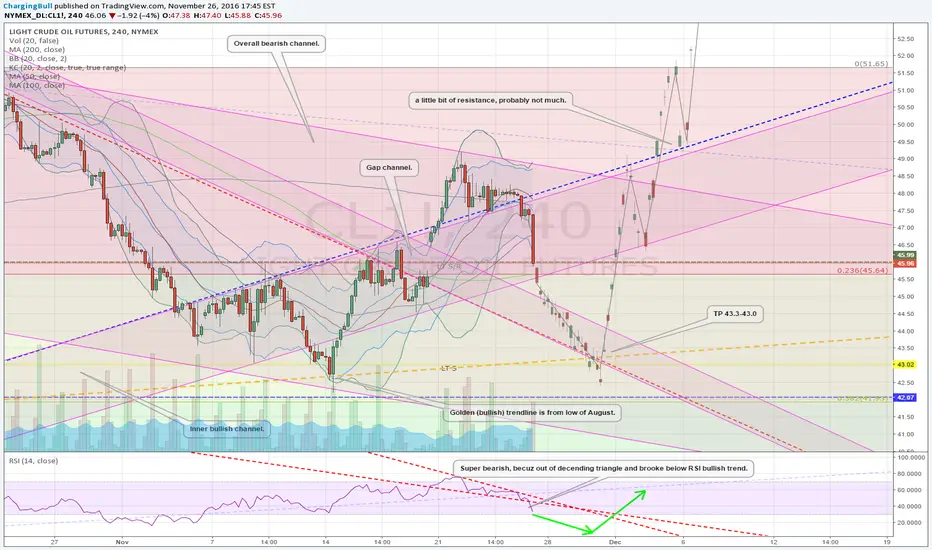This screenshot has width=932, height=550.
Task: Select the '0.236(45.64)' Fibonacci level label
Action: point(862,271)
